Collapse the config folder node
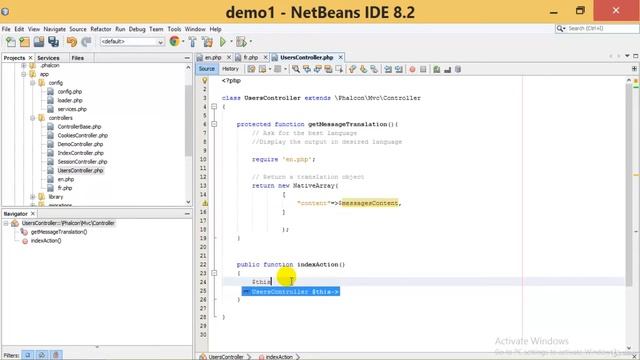The image size is (640, 360). click(x=33, y=83)
